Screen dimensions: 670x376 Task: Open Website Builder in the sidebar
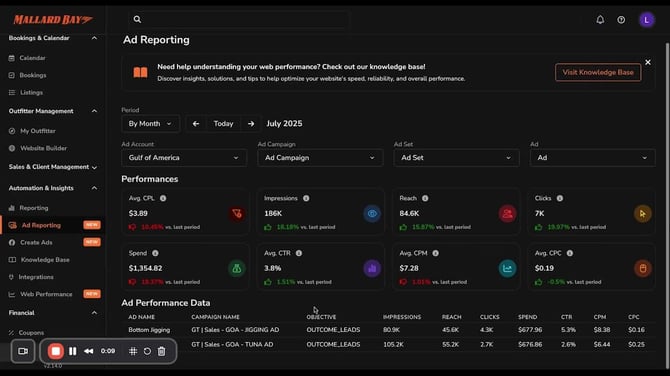click(44, 148)
